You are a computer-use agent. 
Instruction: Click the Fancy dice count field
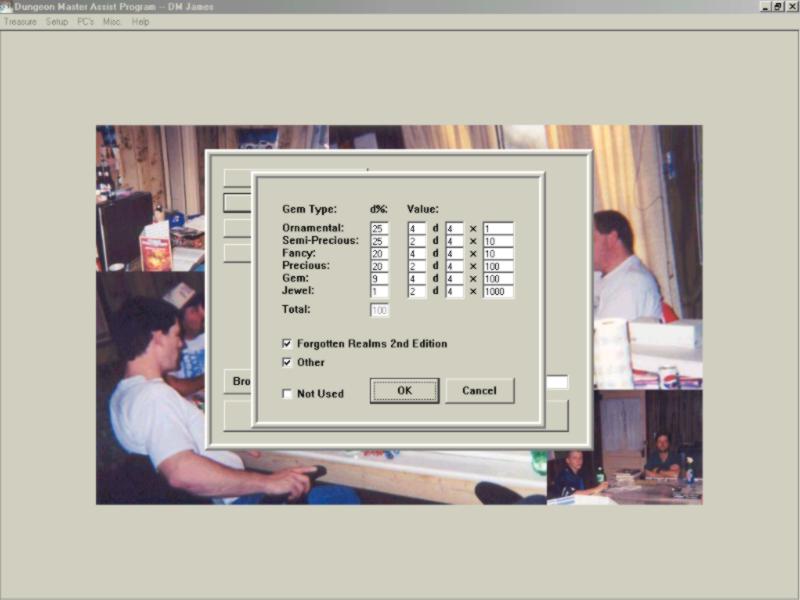pos(416,254)
